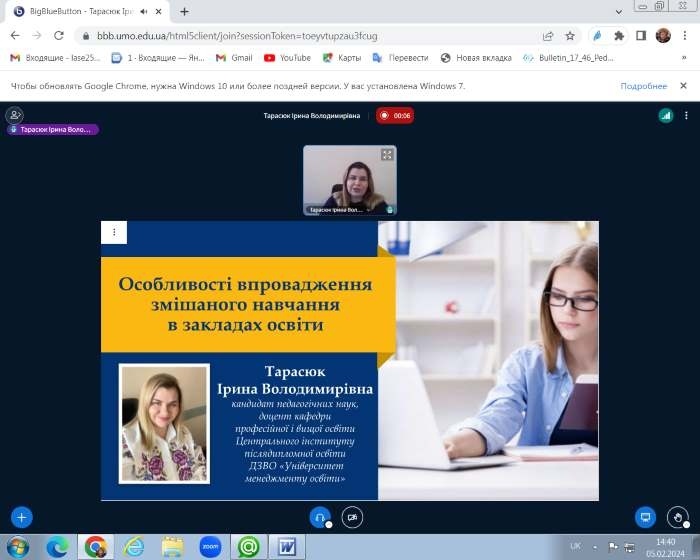Screen dimensions: 700x560
Task: Toggle the share webcam button
Action: tap(352, 517)
